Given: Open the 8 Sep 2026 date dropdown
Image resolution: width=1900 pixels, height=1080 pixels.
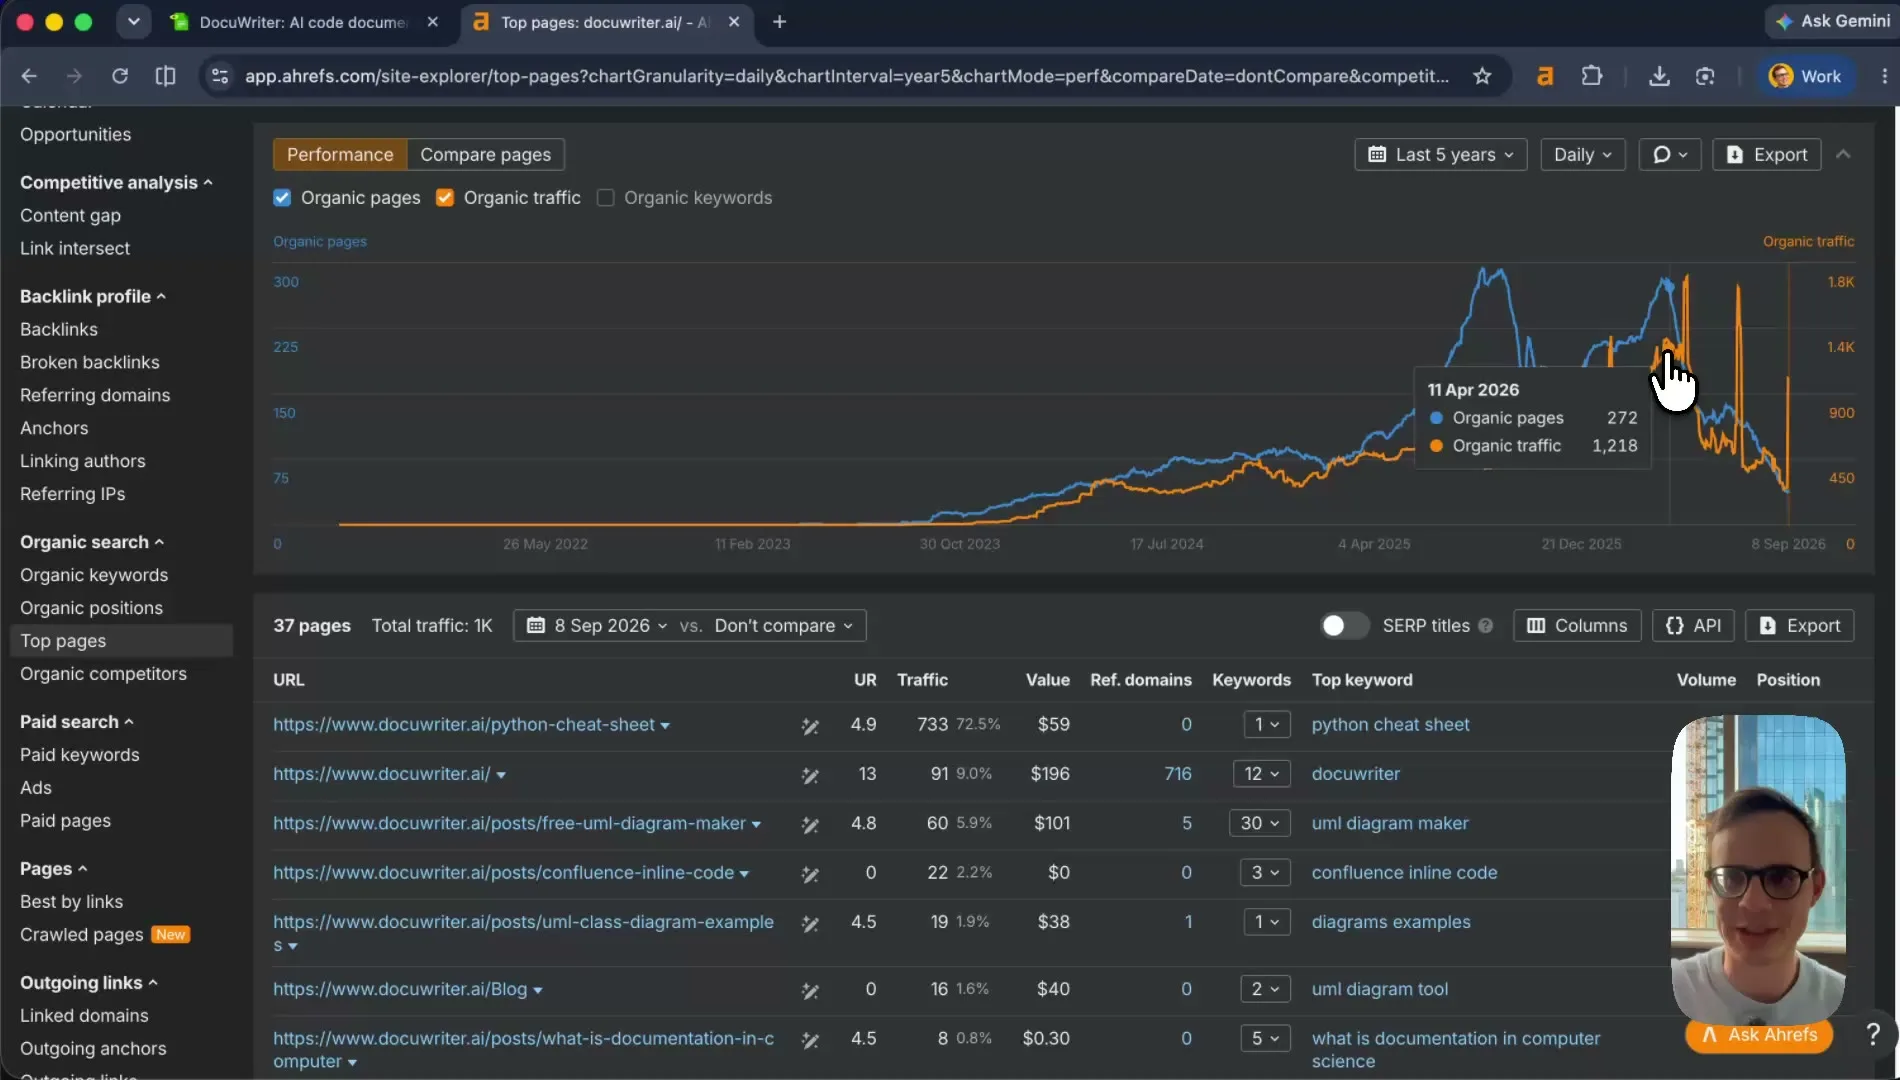Looking at the screenshot, I should 596,625.
